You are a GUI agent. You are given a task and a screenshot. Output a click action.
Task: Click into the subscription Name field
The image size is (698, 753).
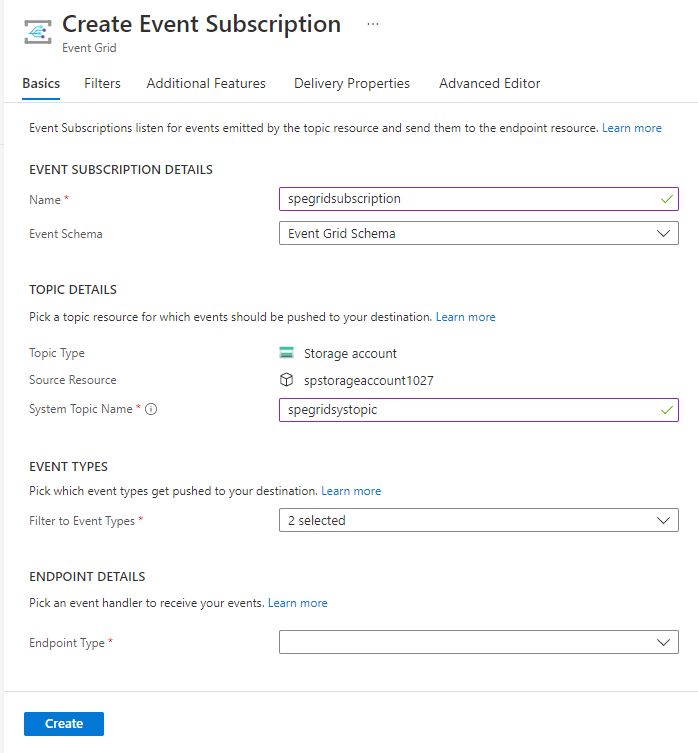[x=465, y=199]
